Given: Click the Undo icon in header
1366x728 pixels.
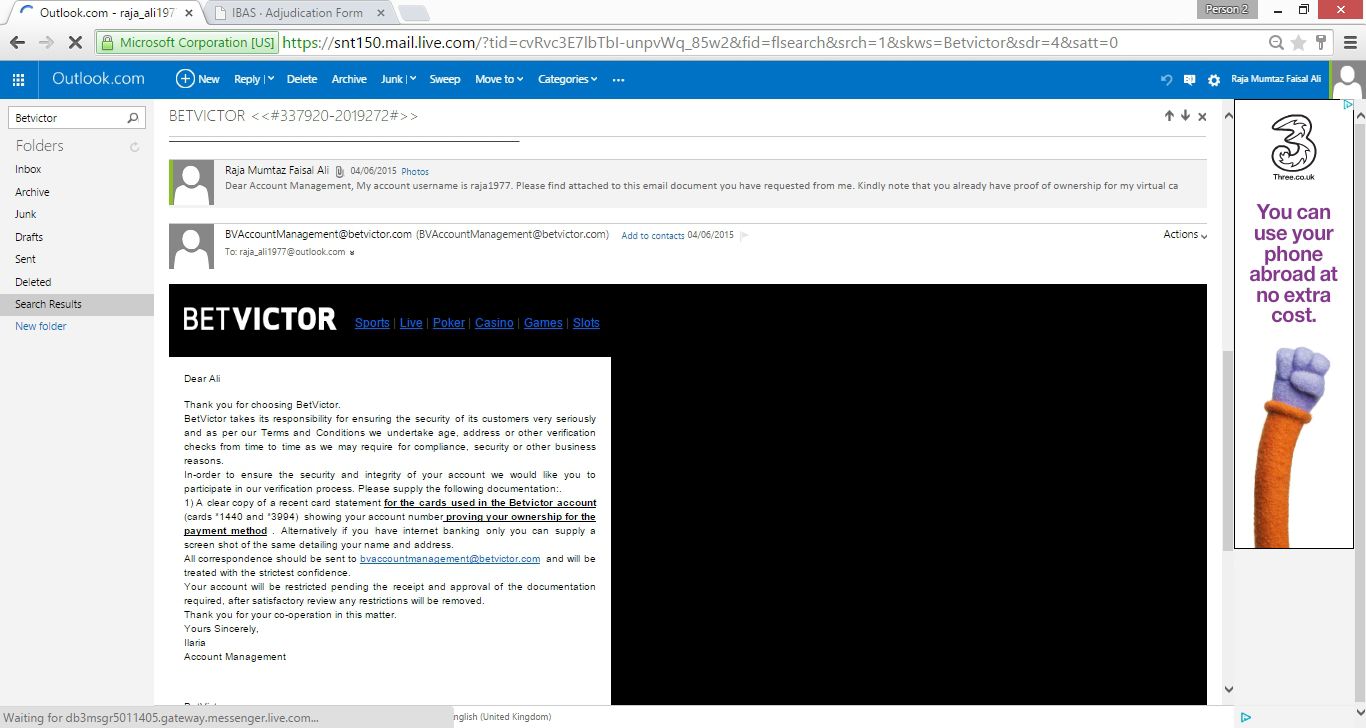Looking at the screenshot, I should (x=1166, y=80).
